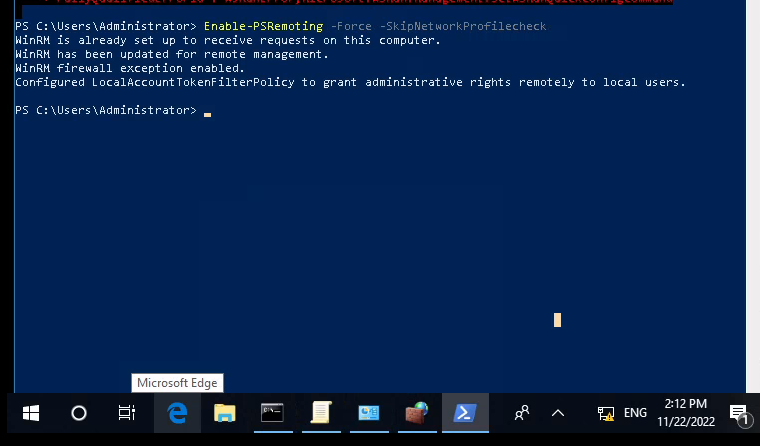
Task: Expand hidden system tray icons chevron
Action: [x=558, y=413]
